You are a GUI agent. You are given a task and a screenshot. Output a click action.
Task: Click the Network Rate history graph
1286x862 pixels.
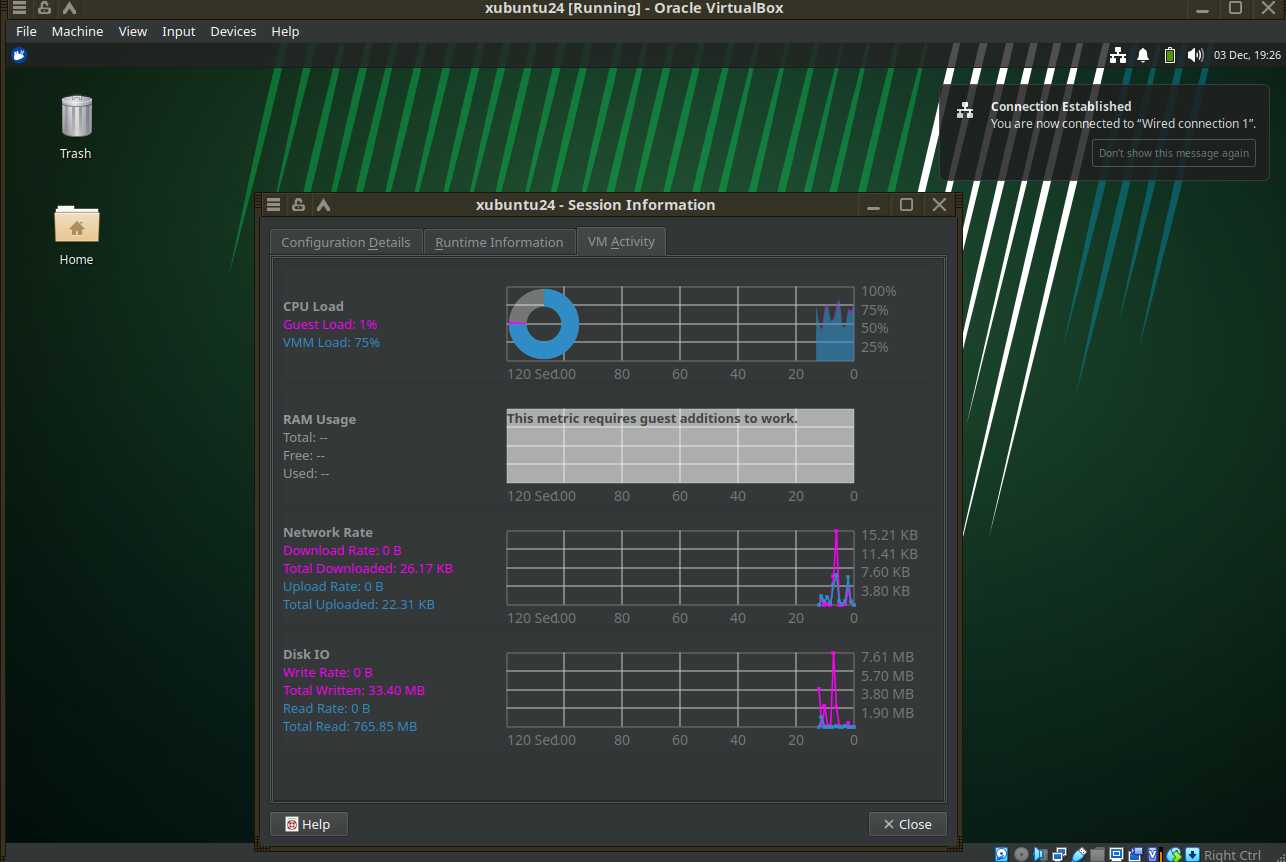[680, 568]
